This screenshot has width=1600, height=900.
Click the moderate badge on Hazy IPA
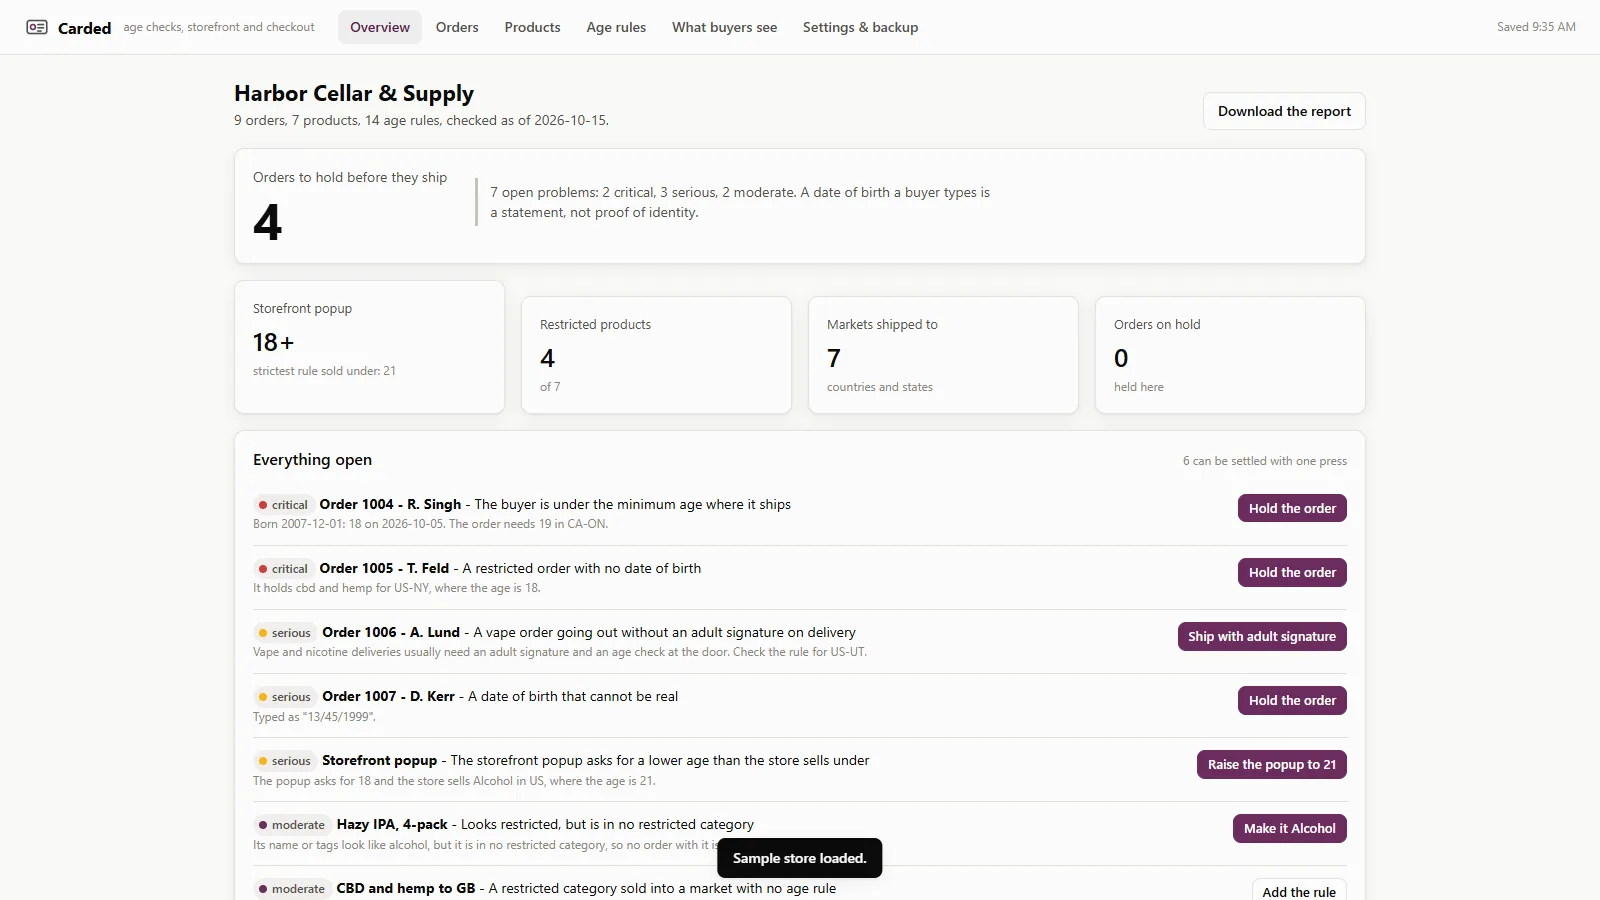tap(292, 825)
